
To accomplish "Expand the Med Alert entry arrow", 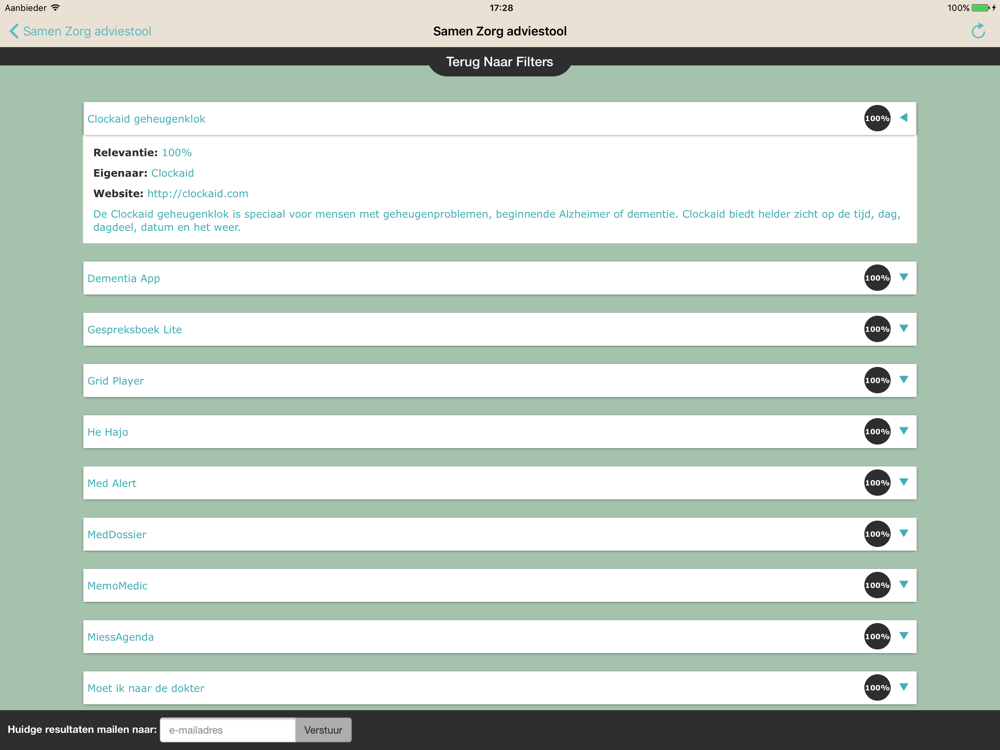I will [x=904, y=482].
